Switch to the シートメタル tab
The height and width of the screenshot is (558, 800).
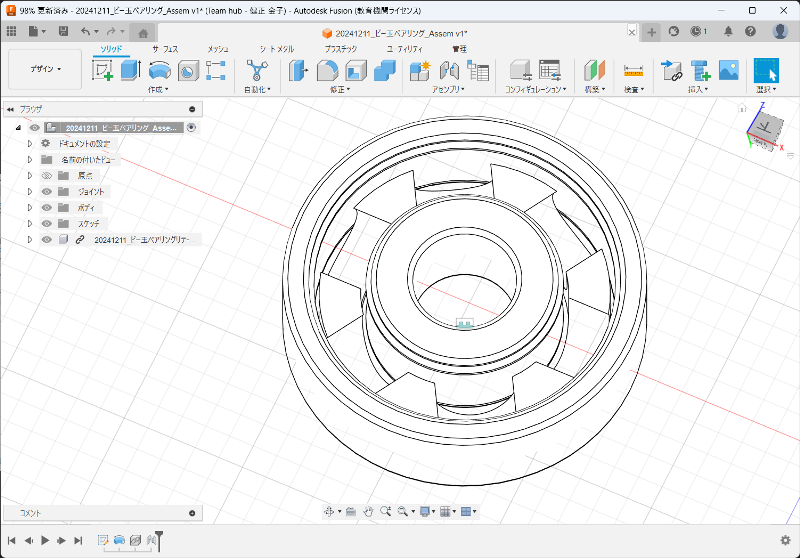(277, 49)
